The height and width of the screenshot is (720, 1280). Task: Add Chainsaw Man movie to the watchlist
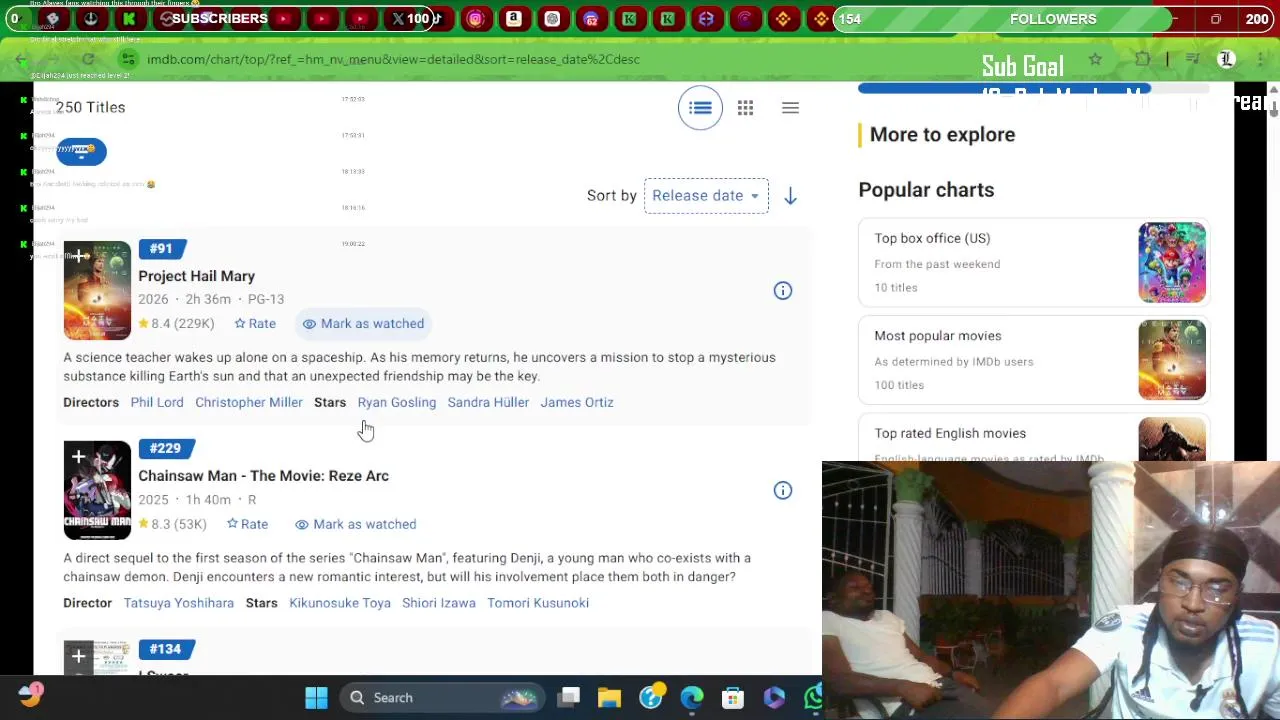(x=78, y=457)
